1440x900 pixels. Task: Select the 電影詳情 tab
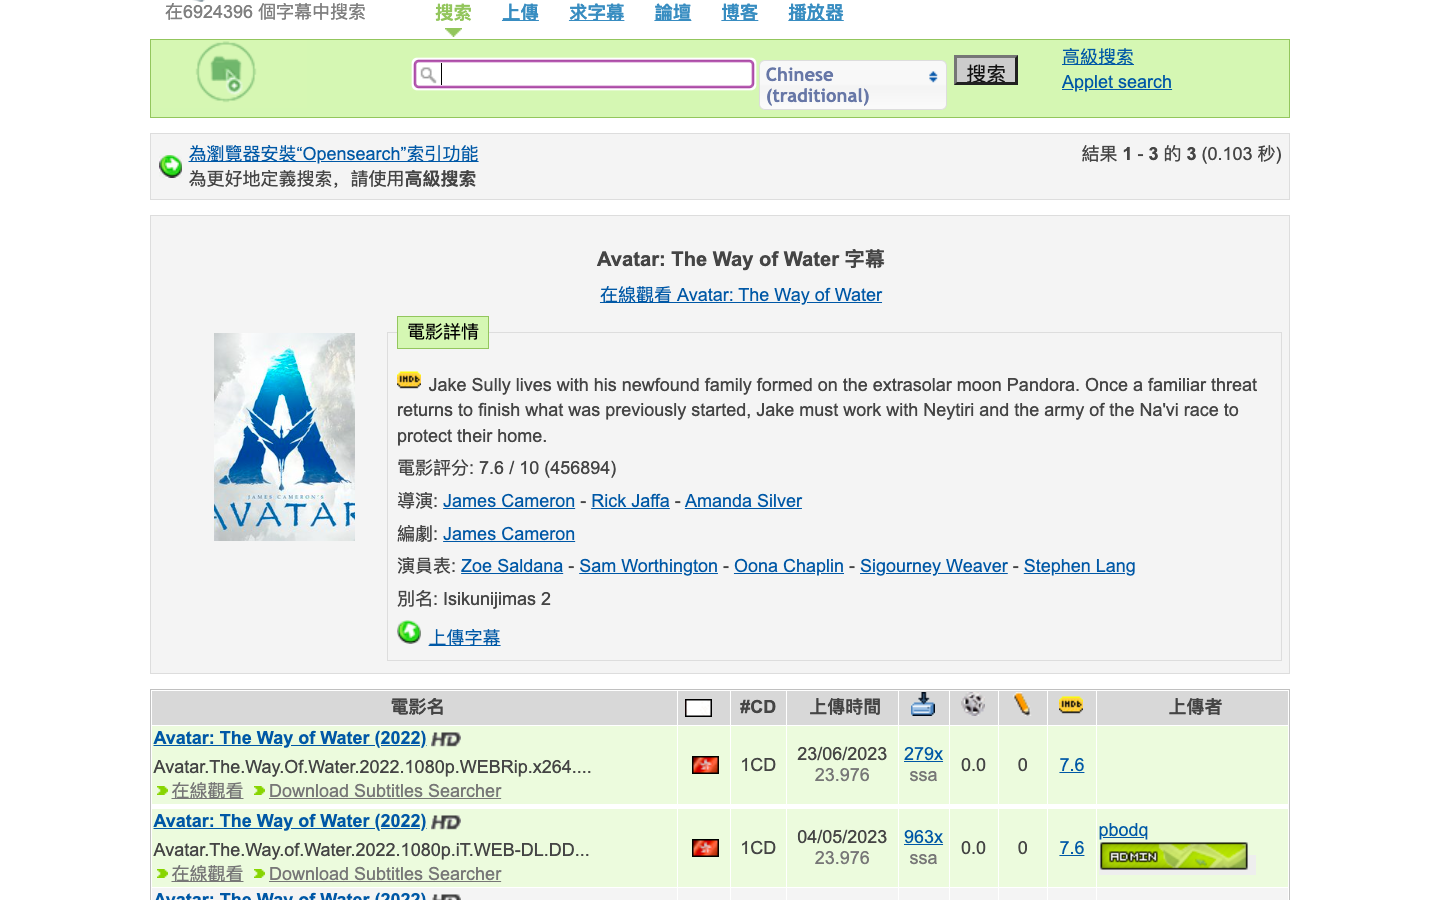pos(442,332)
